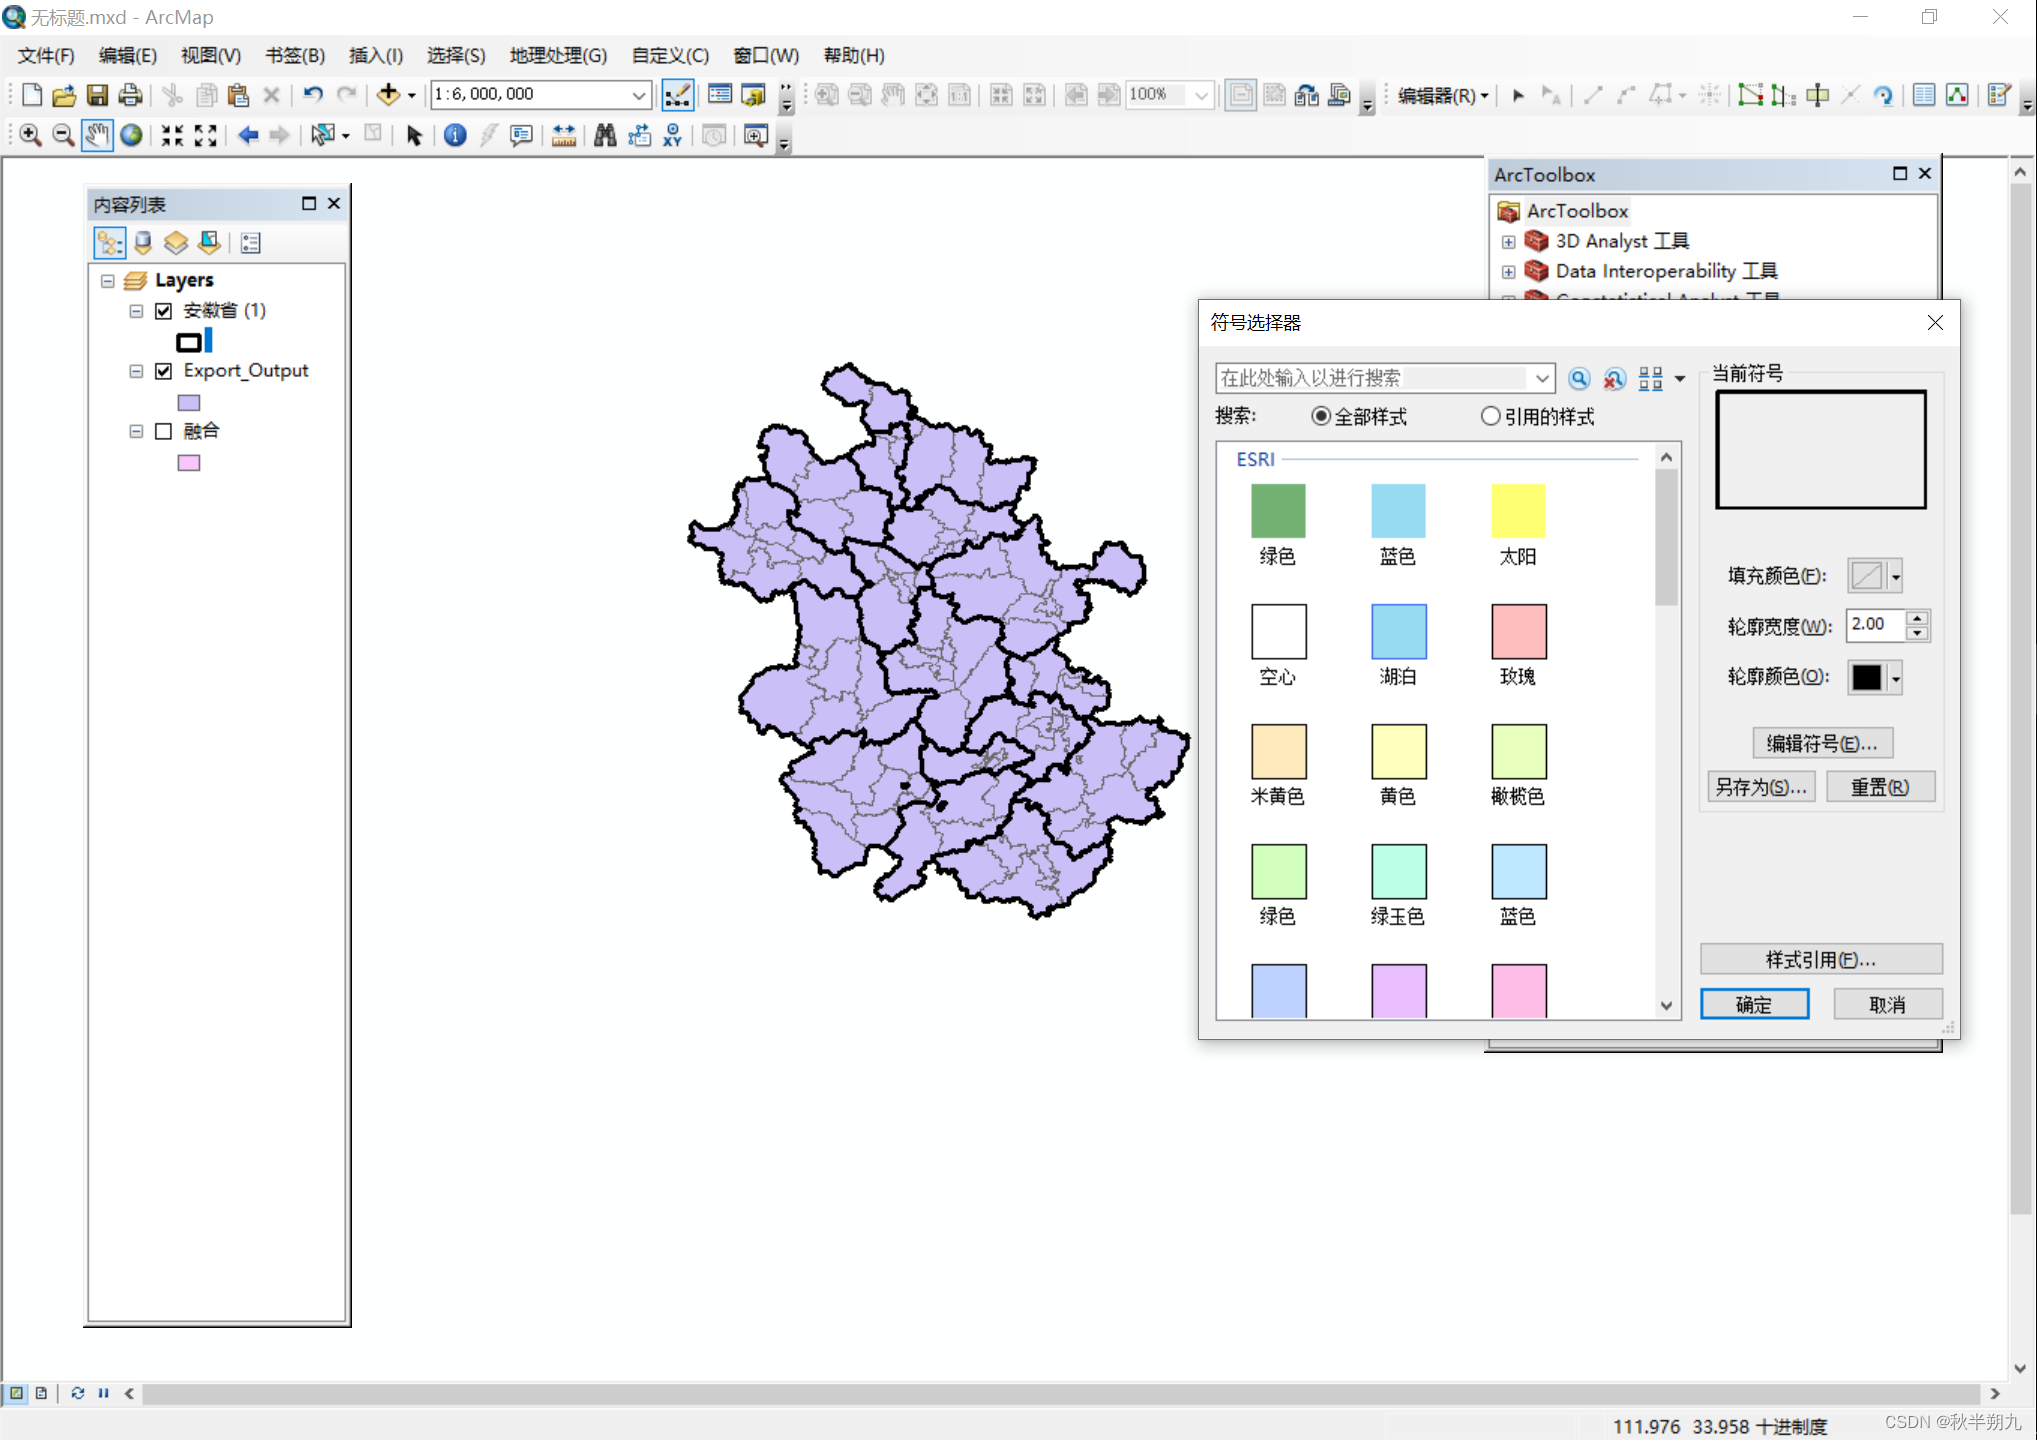Select the Zoom In magnifier tool
This screenshot has width=2037, height=1440.
(30, 136)
